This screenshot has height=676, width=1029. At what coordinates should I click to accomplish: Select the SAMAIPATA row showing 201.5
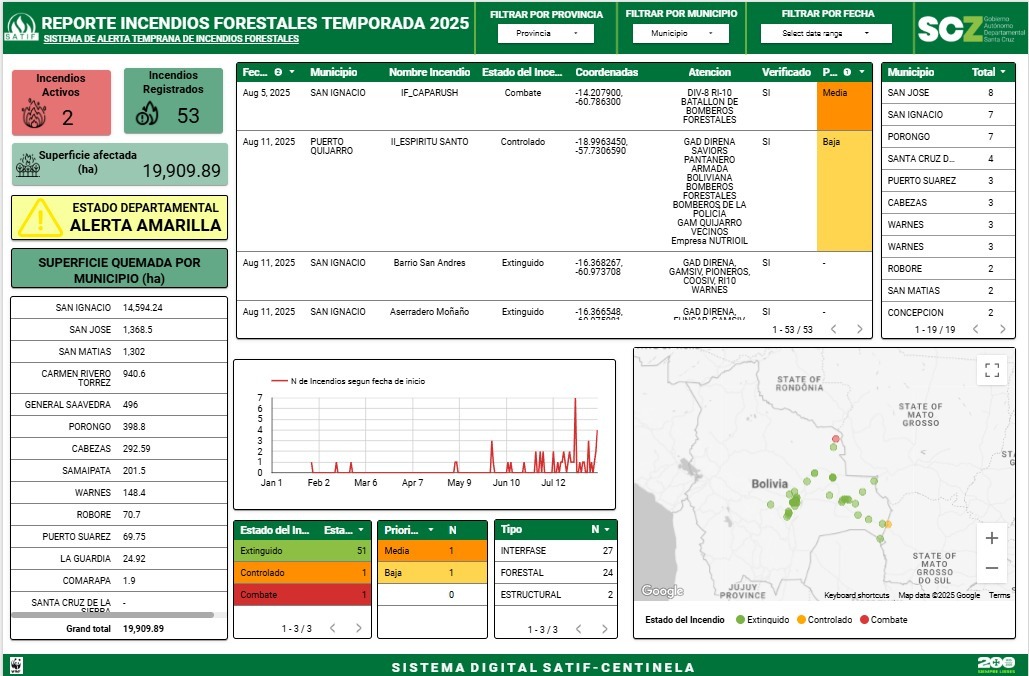click(x=119, y=471)
